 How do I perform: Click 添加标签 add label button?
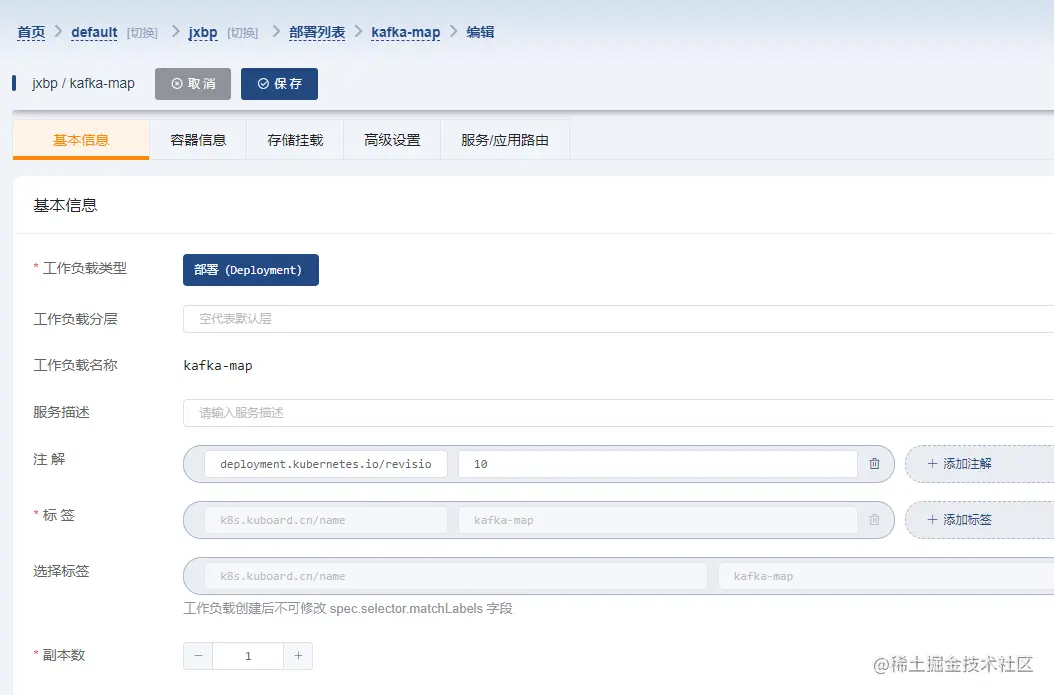click(979, 520)
